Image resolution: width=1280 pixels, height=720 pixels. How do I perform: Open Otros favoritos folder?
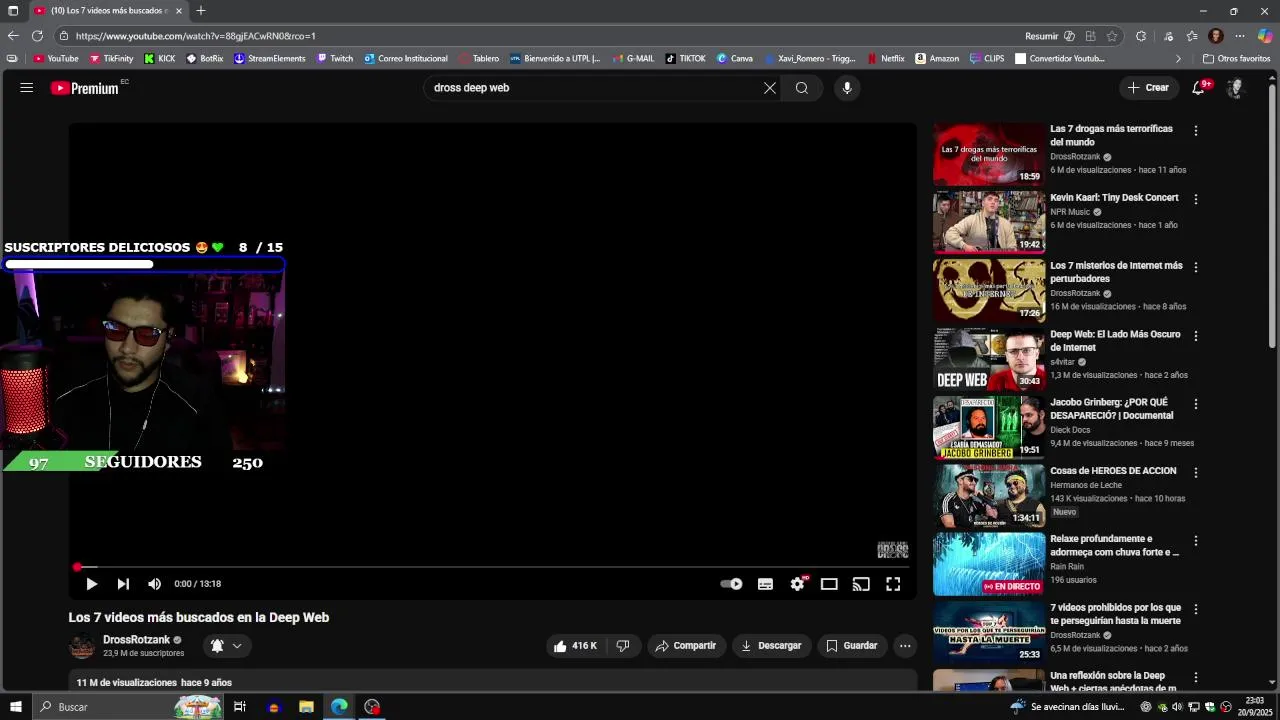tap(1236, 58)
